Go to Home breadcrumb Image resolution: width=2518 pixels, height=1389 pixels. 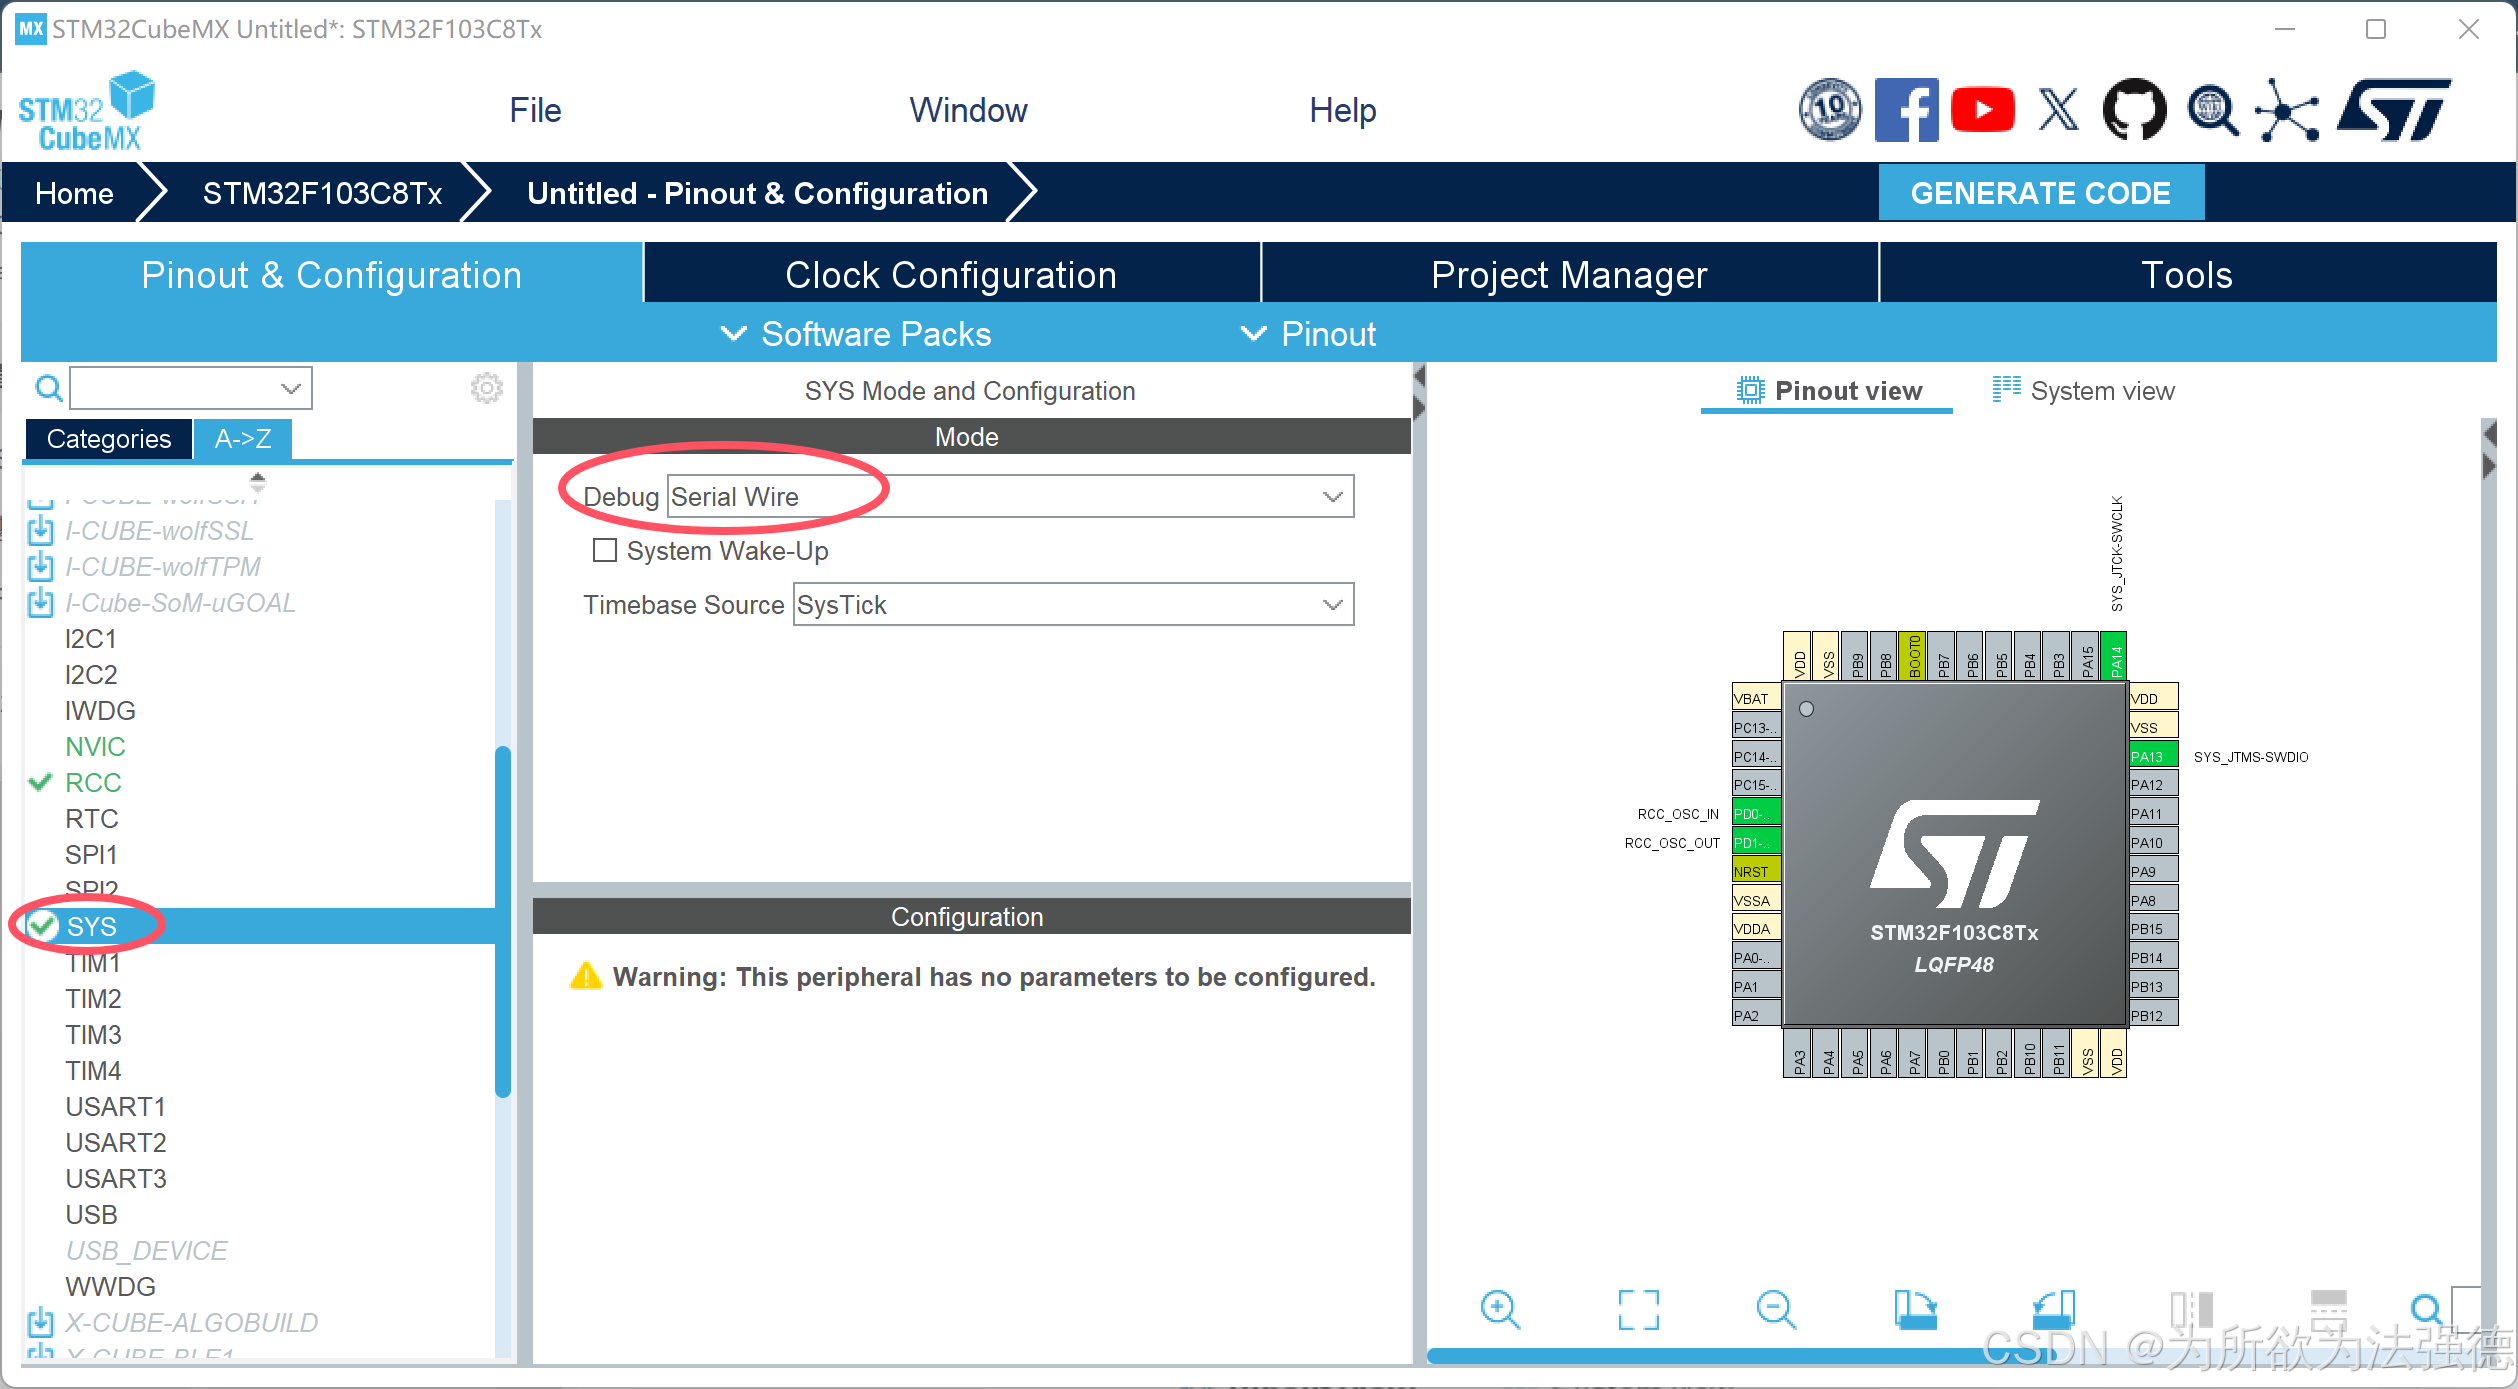[x=74, y=193]
